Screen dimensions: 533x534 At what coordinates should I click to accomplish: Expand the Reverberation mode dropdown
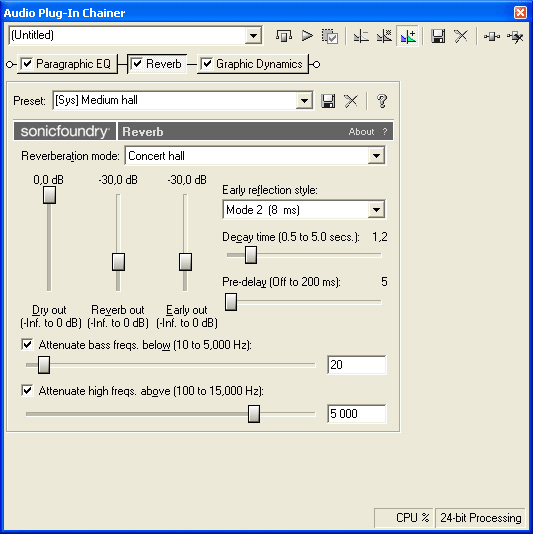[x=376, y=156]
